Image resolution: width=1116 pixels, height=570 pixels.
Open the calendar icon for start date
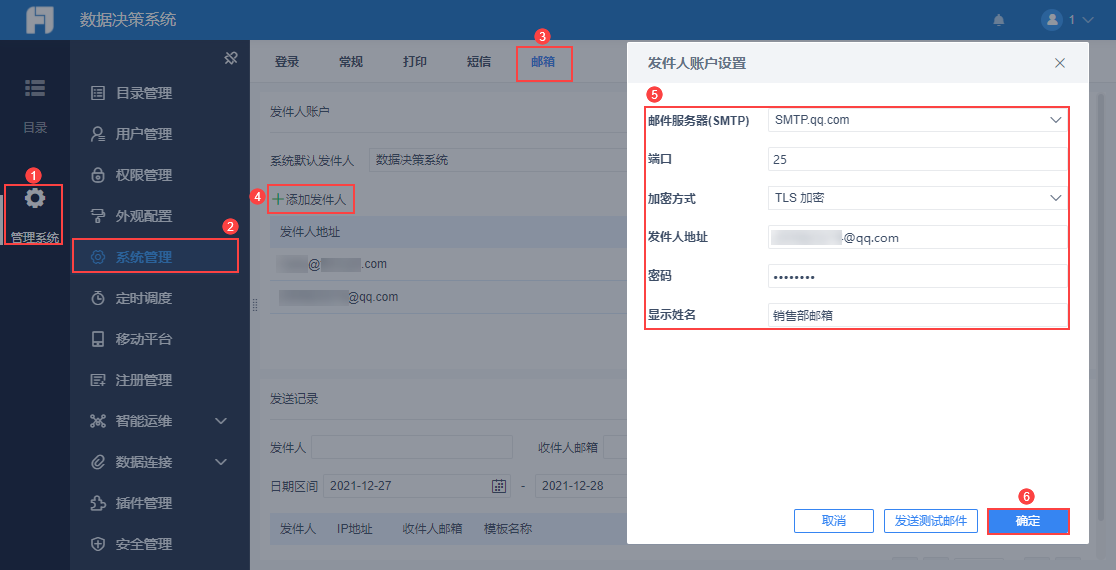500,486
